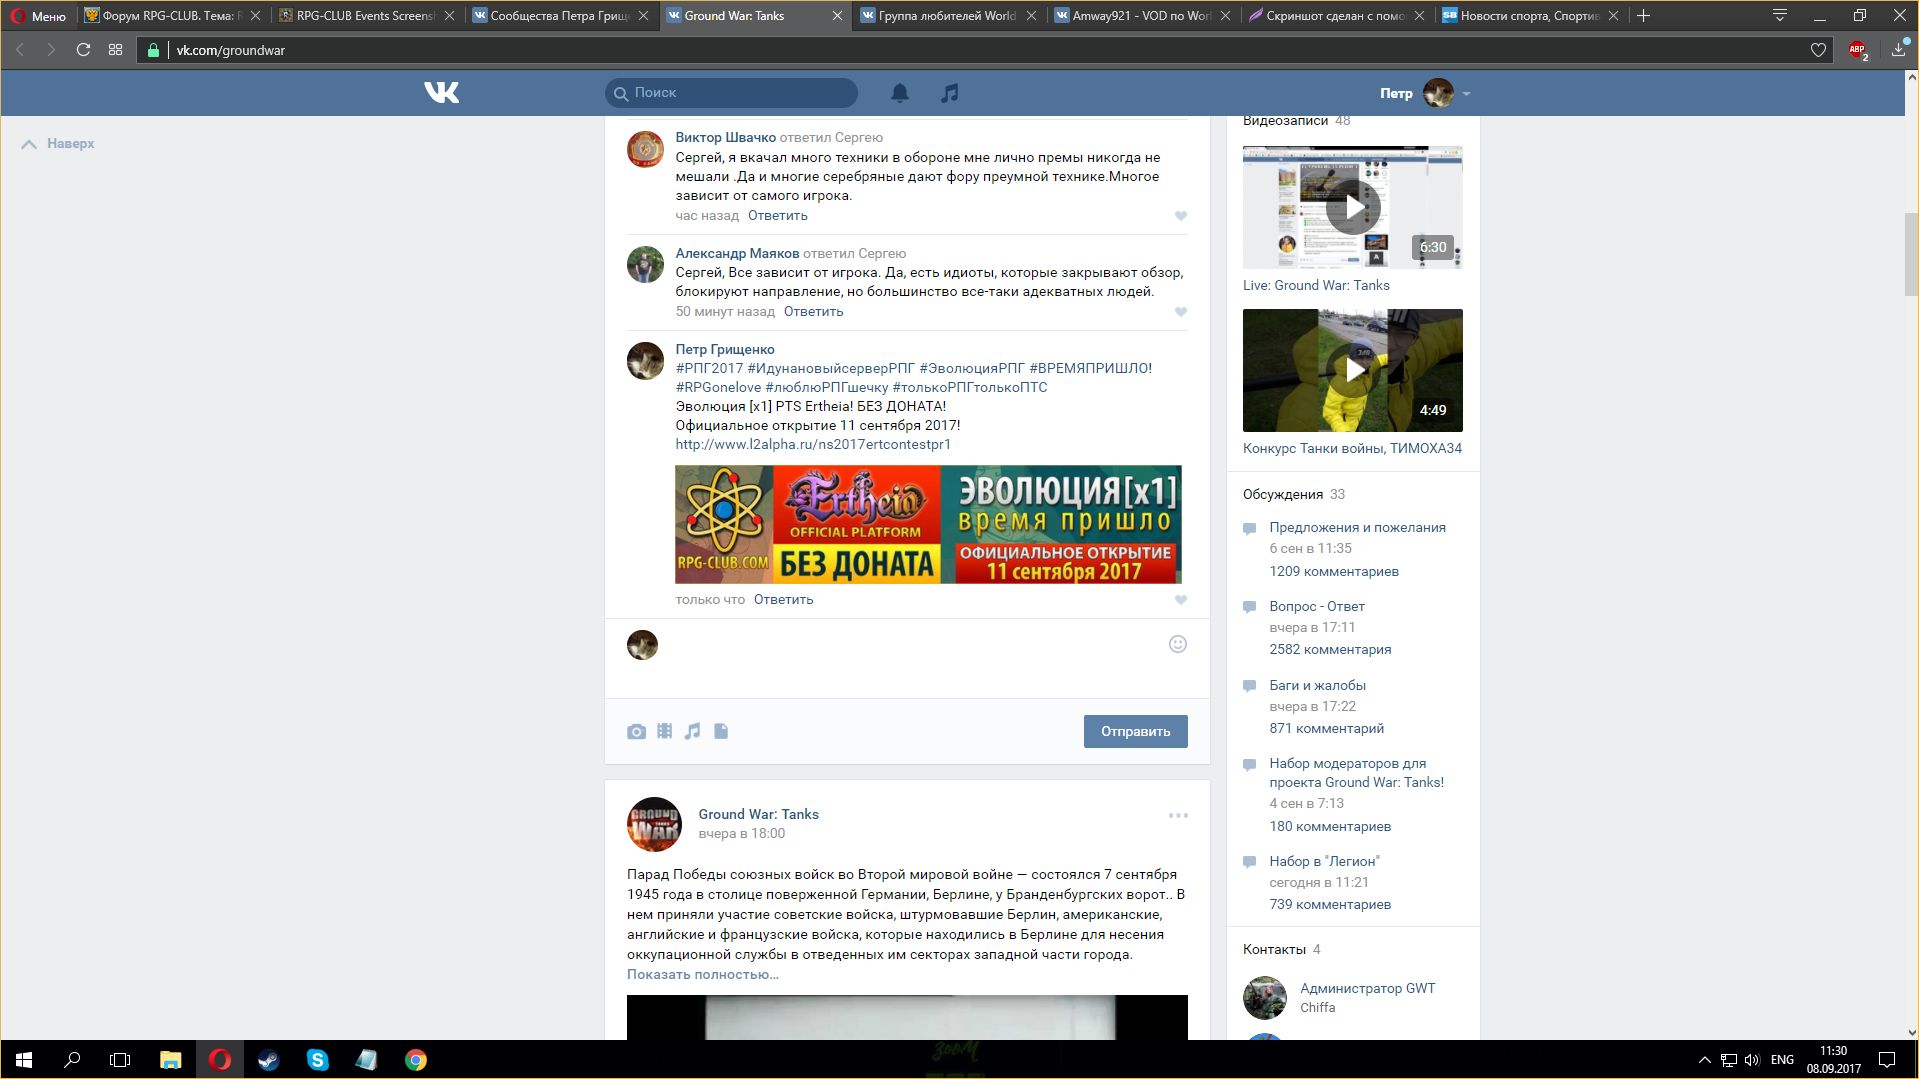Image resolution: width=1919 pixels, height=1079 pixels.
Task: Open Набор в "Легион" discussion
Action: pos(1324,861)
